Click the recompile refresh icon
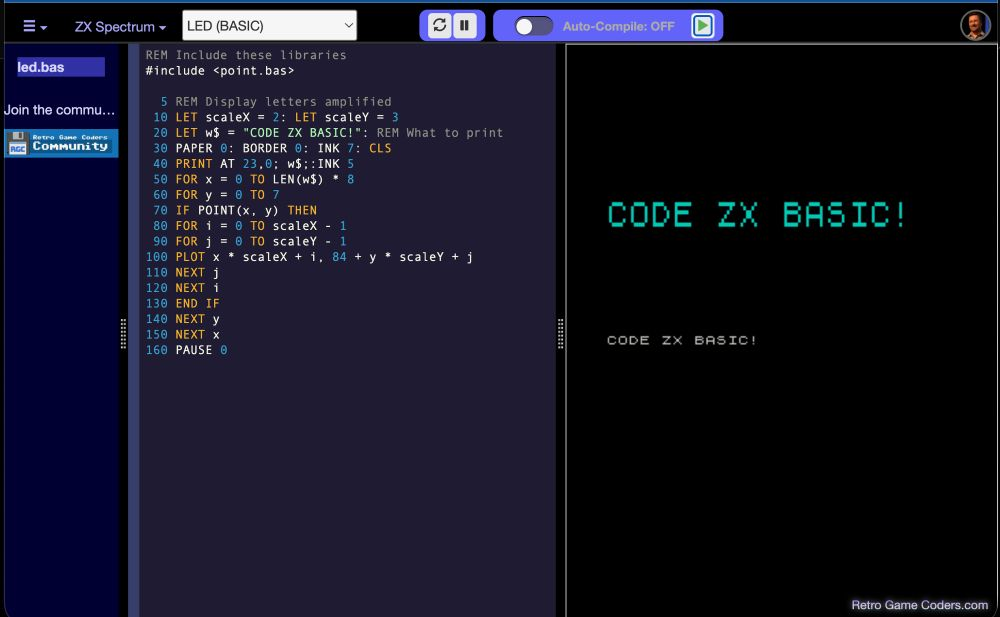The width and height of the screenshot is (1000, 617). click(x=440, y=25)
